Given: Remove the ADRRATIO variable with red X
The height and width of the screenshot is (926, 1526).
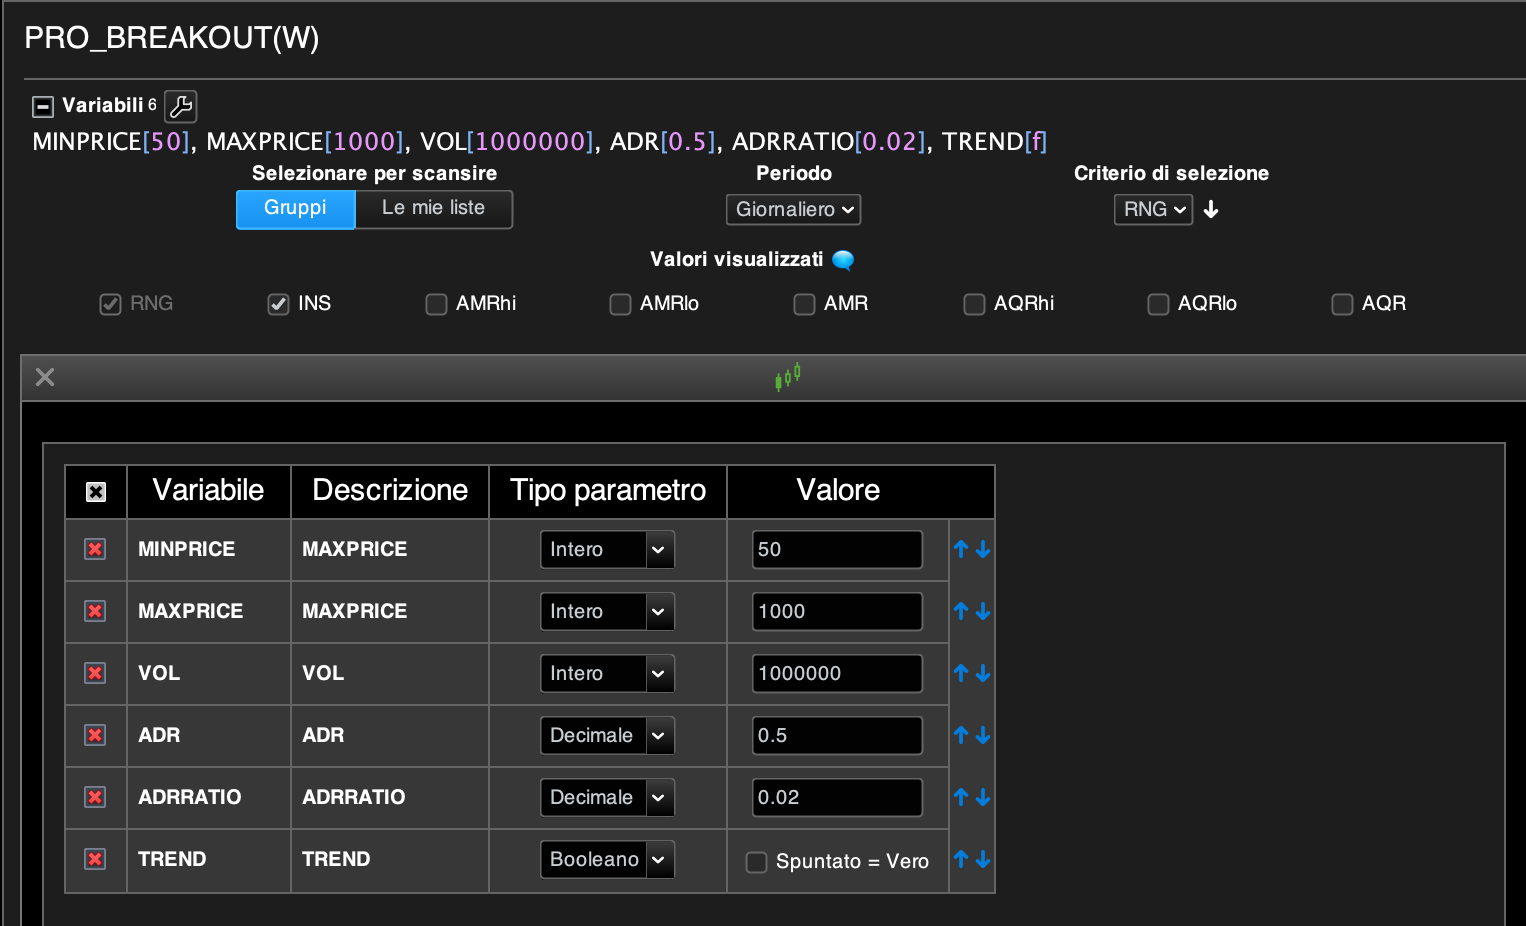Looking at the screenshot, I should [x=95, y=797].
